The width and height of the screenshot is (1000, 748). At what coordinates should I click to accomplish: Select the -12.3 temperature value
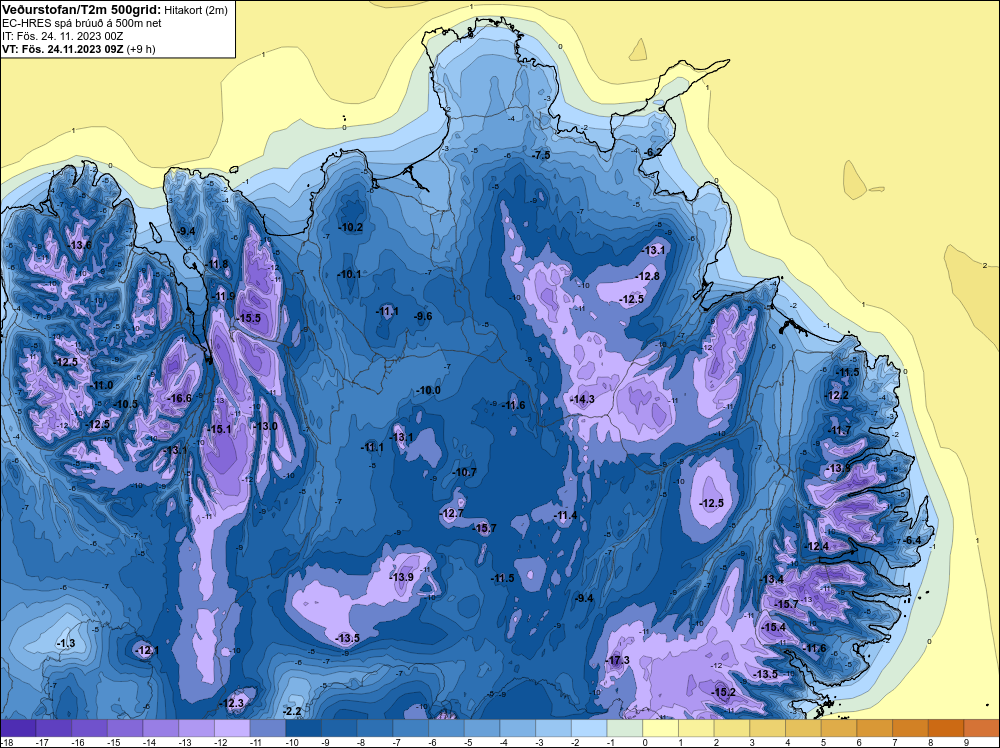click(232, 703)
